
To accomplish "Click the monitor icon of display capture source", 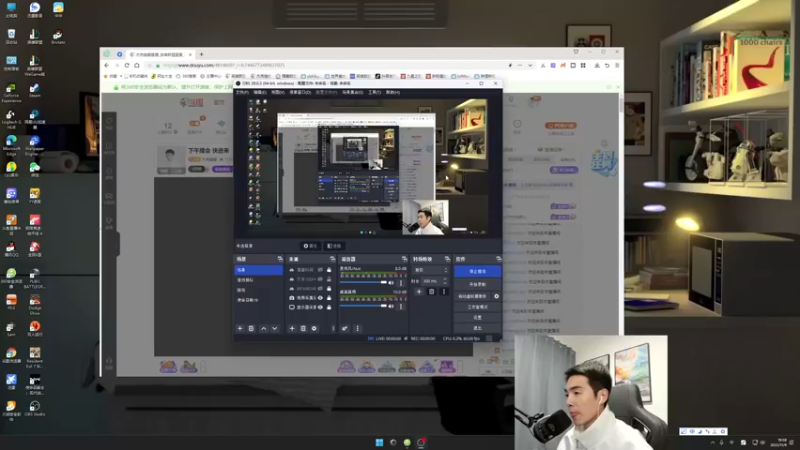I will coord(292,307).
